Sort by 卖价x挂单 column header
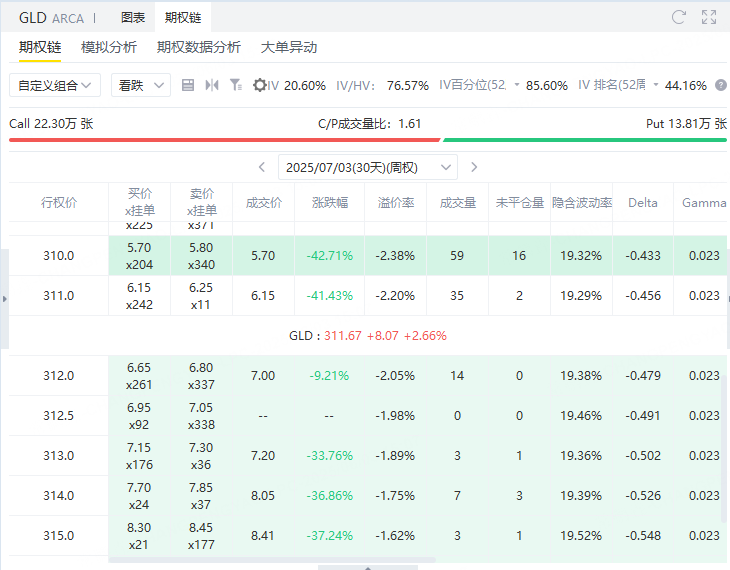The height and width of the screenshot is (570, 730). [202, 203]
